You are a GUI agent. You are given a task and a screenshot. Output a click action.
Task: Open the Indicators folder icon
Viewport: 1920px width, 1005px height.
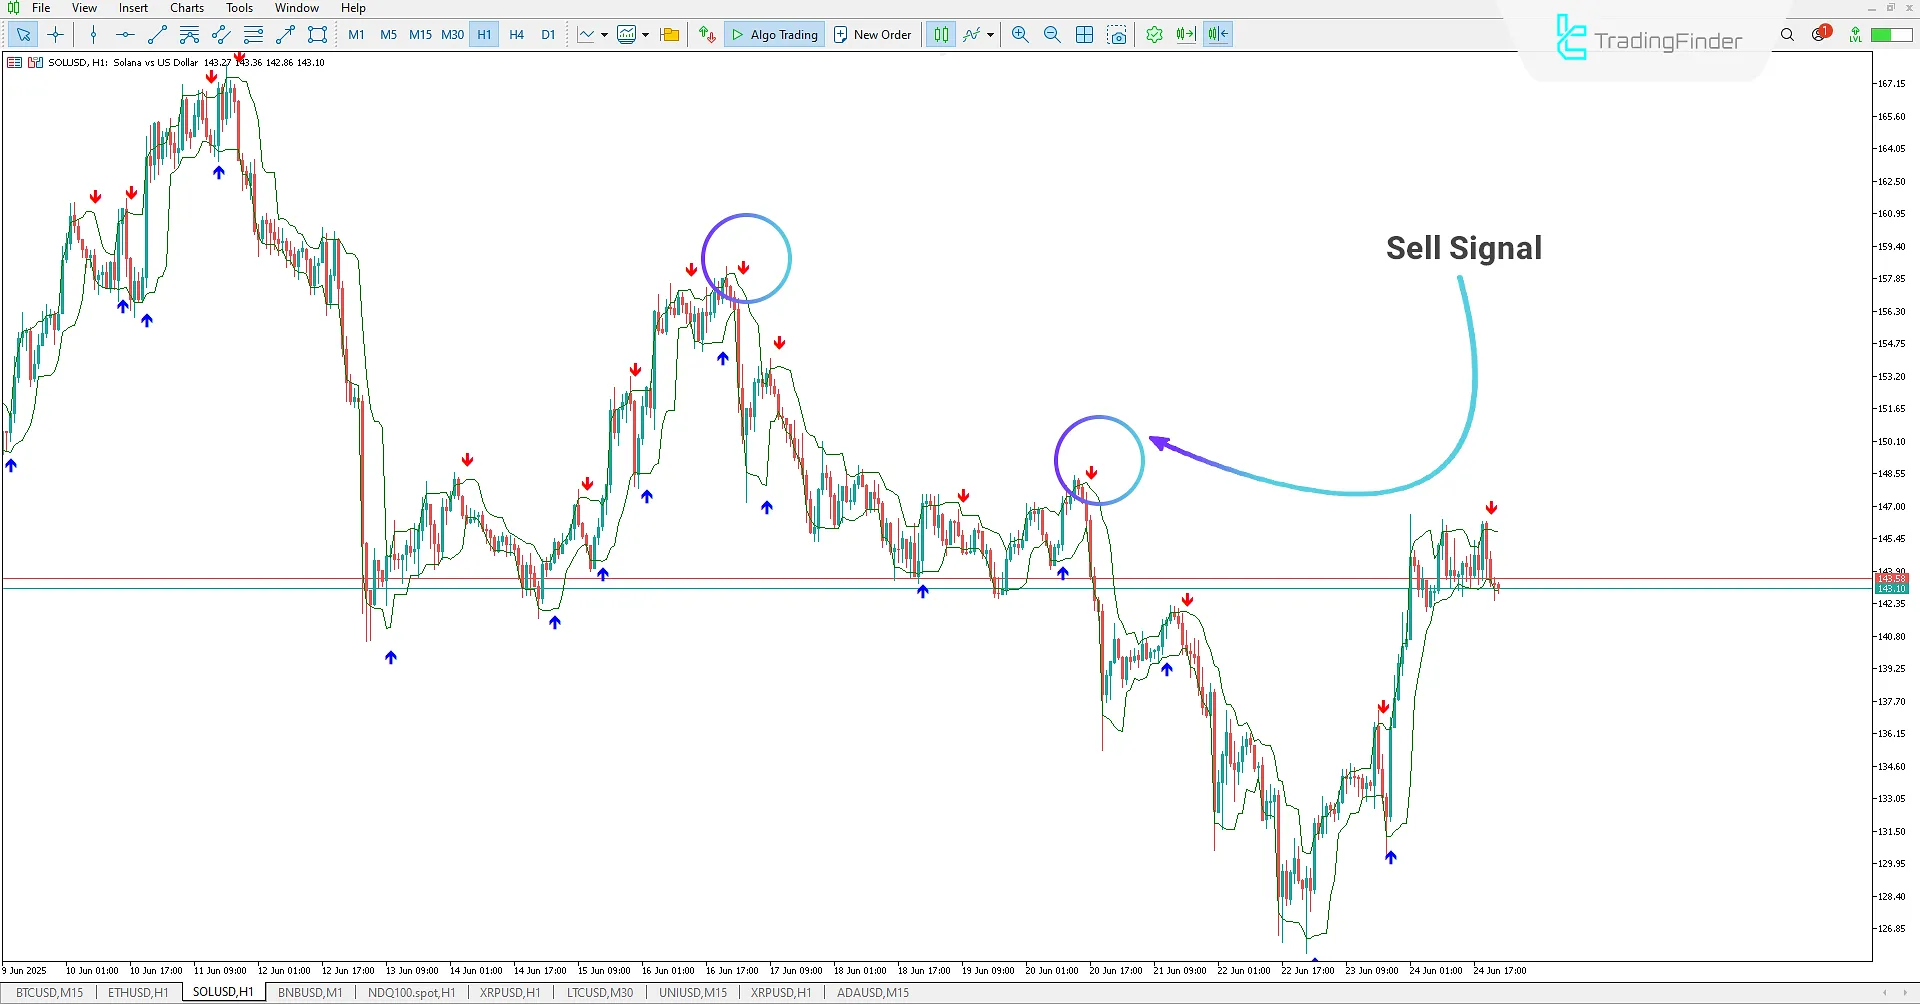tap(669, 34)
